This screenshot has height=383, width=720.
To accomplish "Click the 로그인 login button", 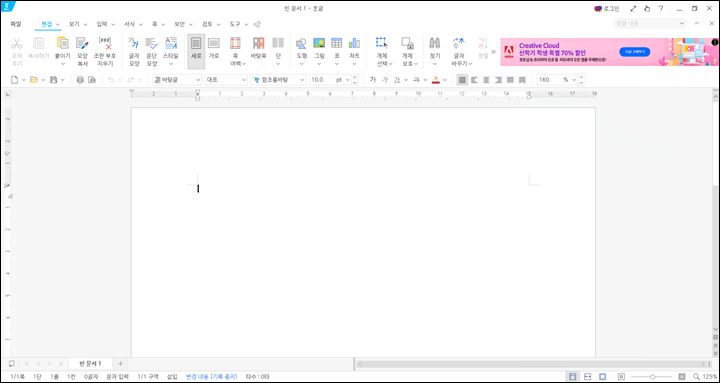I will pos(607,9).
